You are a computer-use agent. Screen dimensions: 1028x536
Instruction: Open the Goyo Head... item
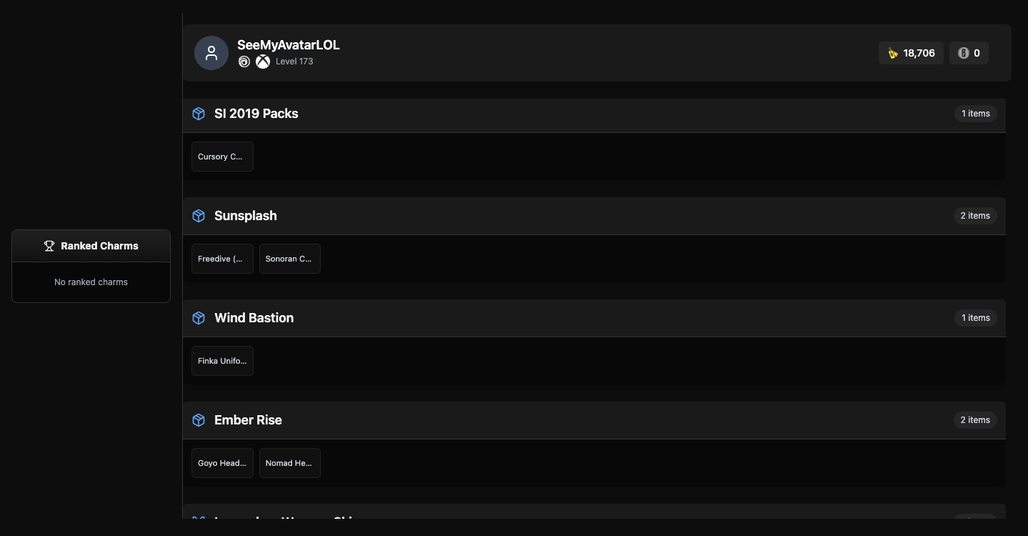(x=222, y=463)
